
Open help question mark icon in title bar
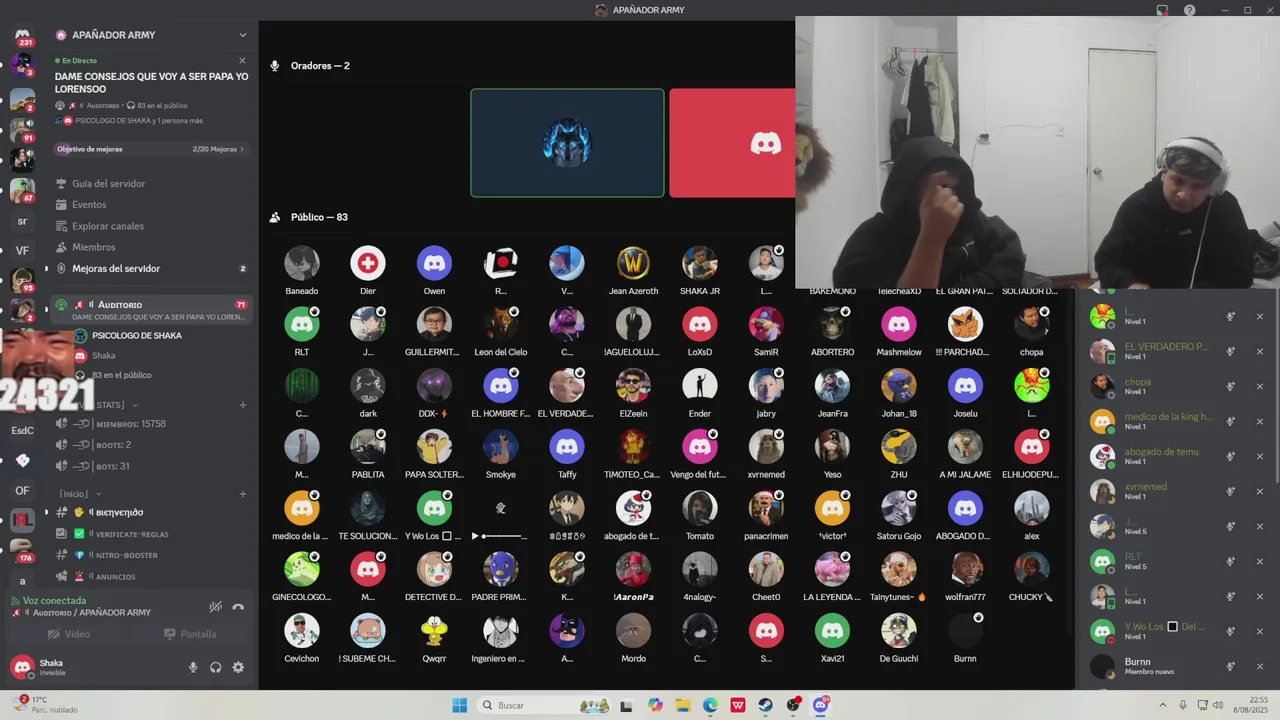click(1189, 10)
